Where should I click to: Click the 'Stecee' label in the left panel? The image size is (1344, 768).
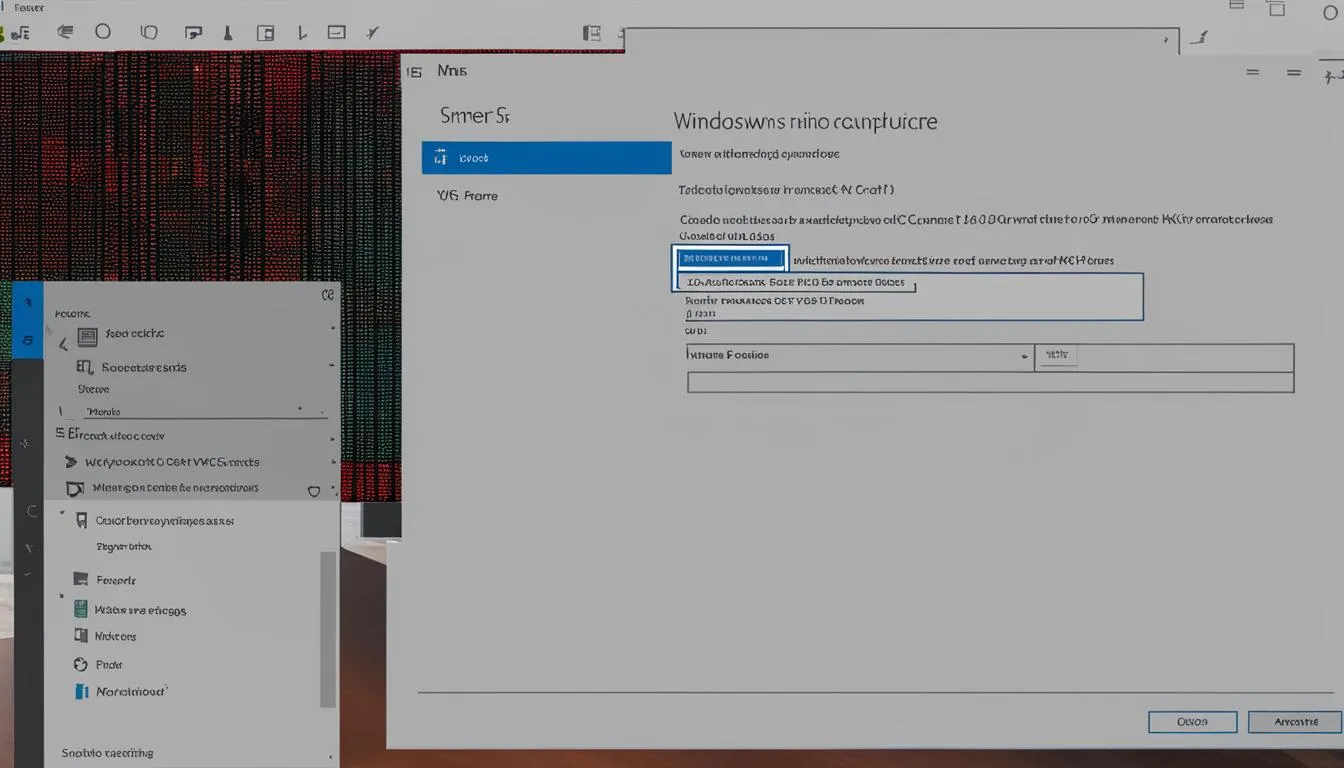(93, 389)
